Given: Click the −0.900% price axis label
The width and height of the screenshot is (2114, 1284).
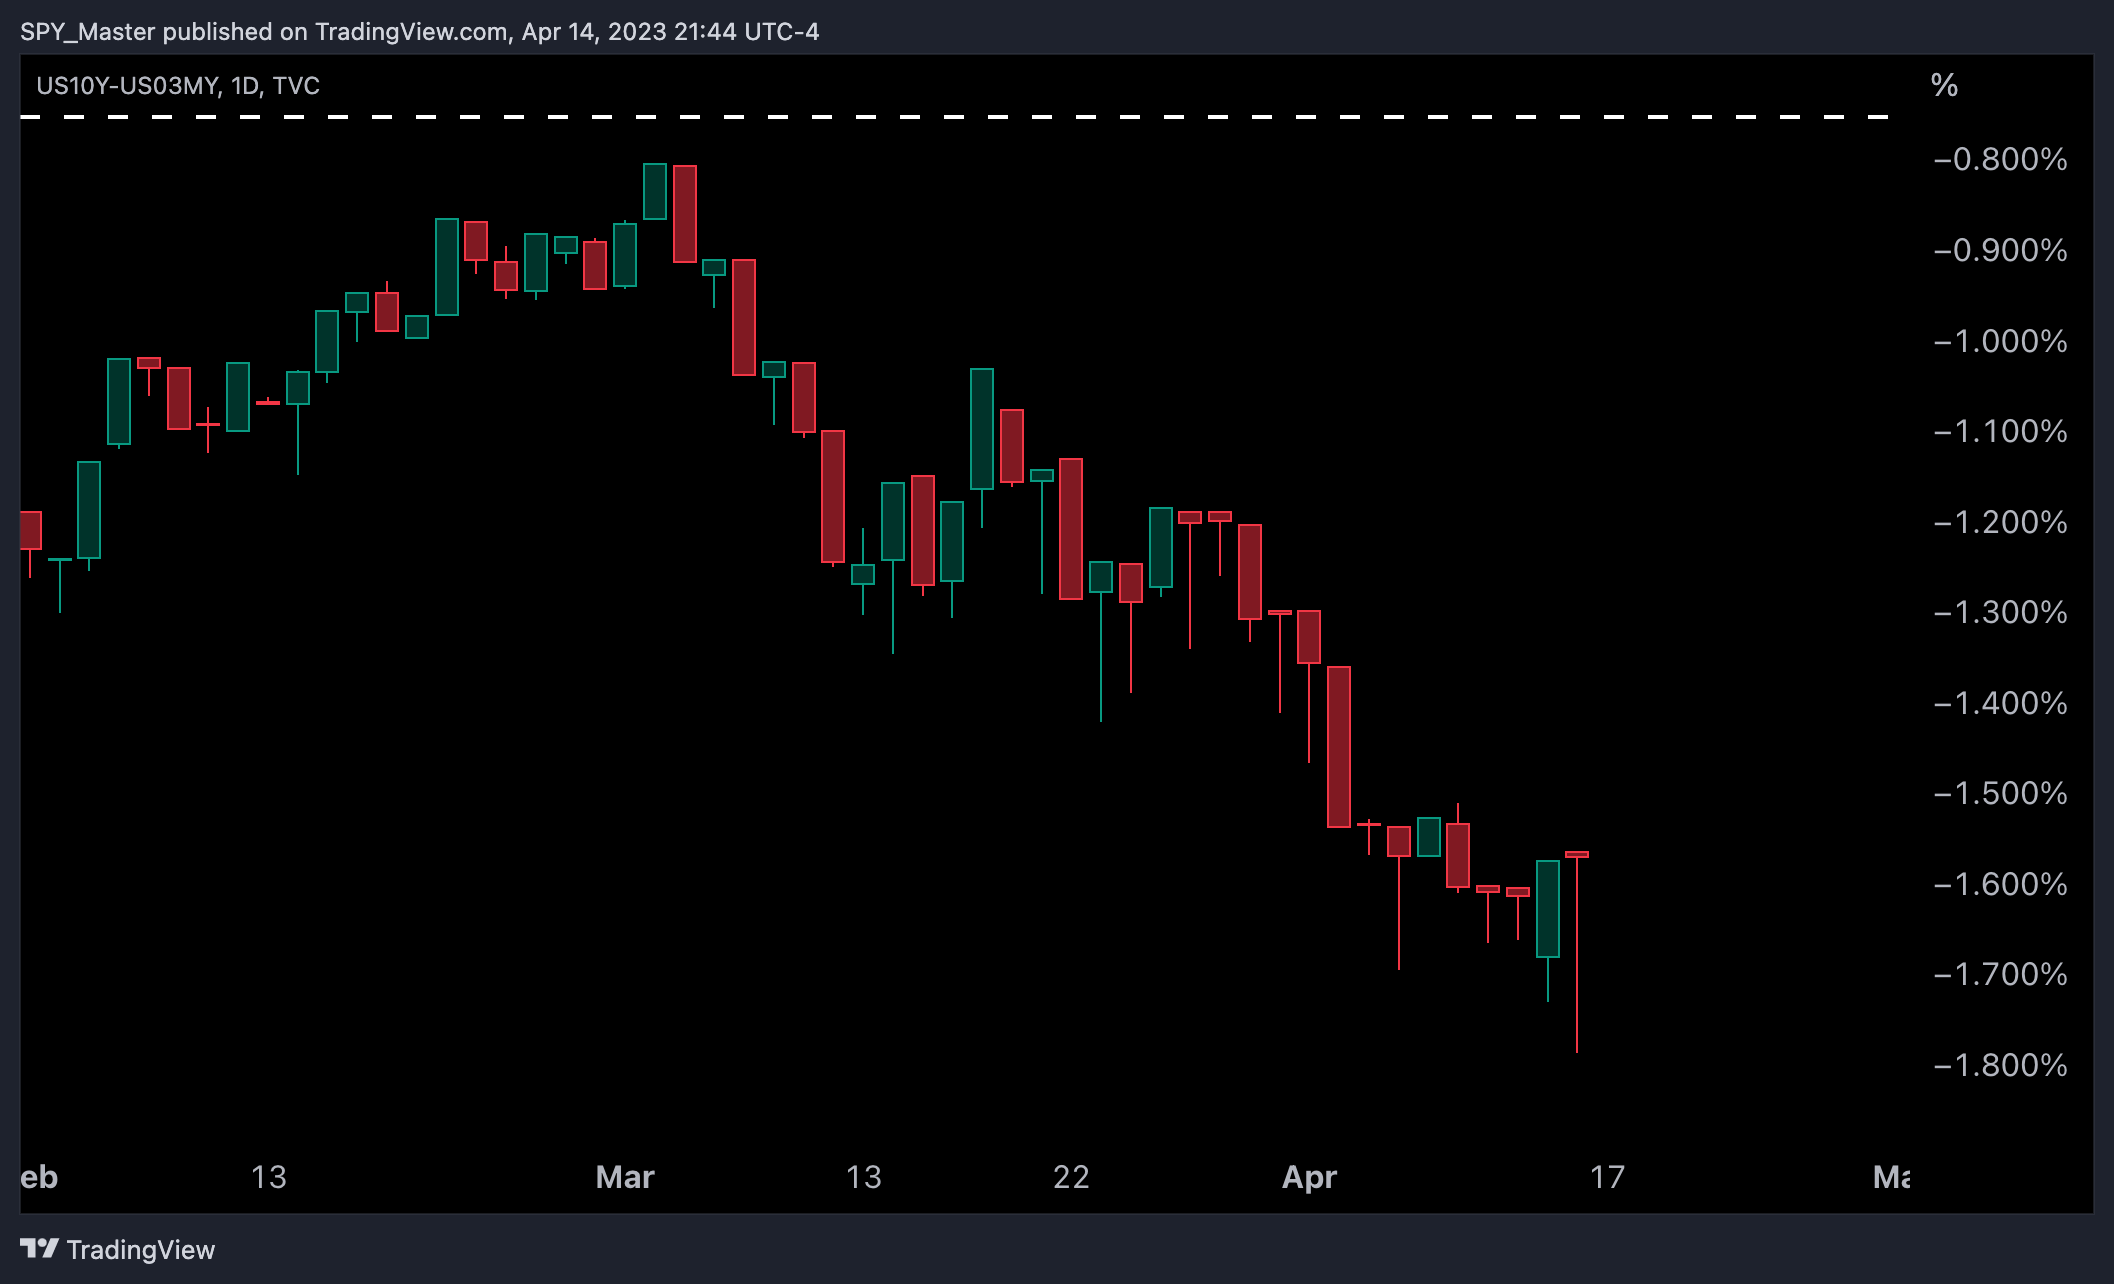Looking at the screenshot, I should 2000,250.
